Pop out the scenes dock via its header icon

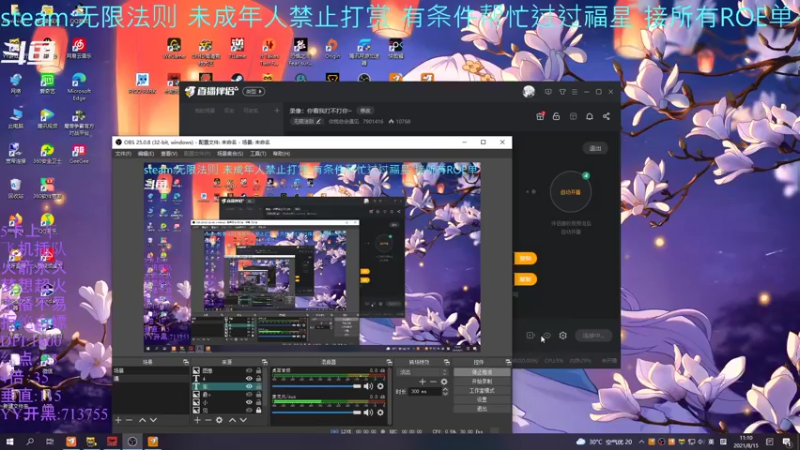tap(186, 362)
